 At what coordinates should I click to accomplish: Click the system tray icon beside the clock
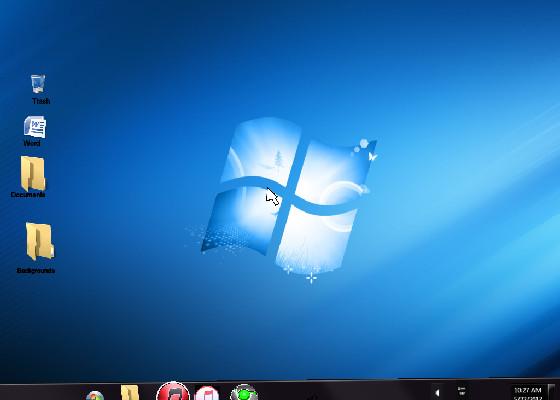462,391
